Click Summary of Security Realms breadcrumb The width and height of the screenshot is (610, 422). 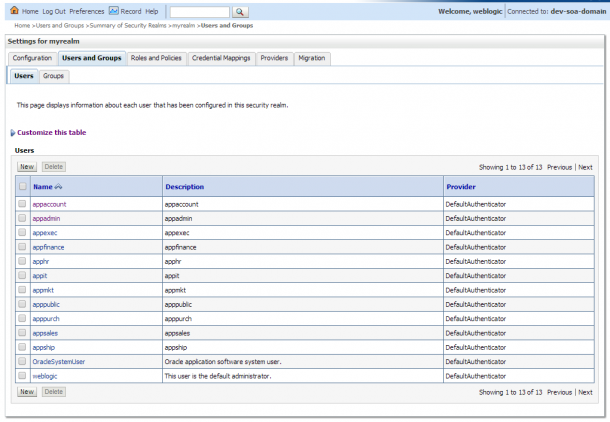click(x=128, y=26)
